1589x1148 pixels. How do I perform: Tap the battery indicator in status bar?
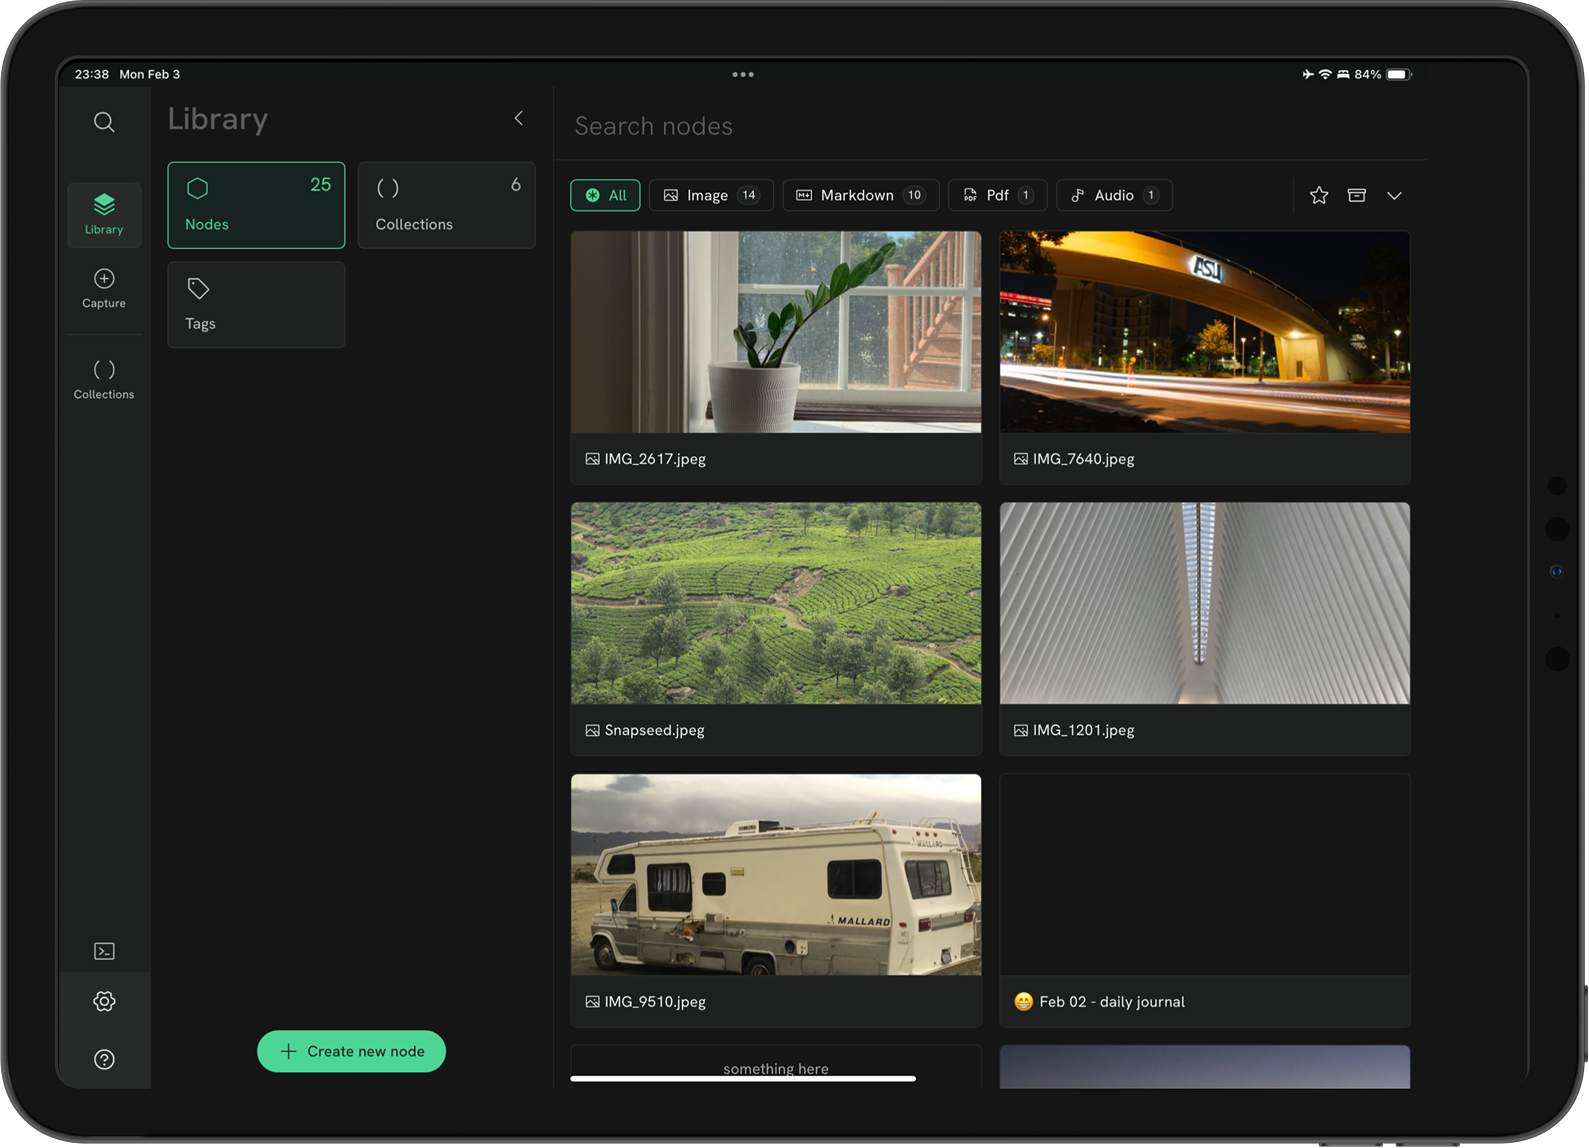coord(1399,74)
